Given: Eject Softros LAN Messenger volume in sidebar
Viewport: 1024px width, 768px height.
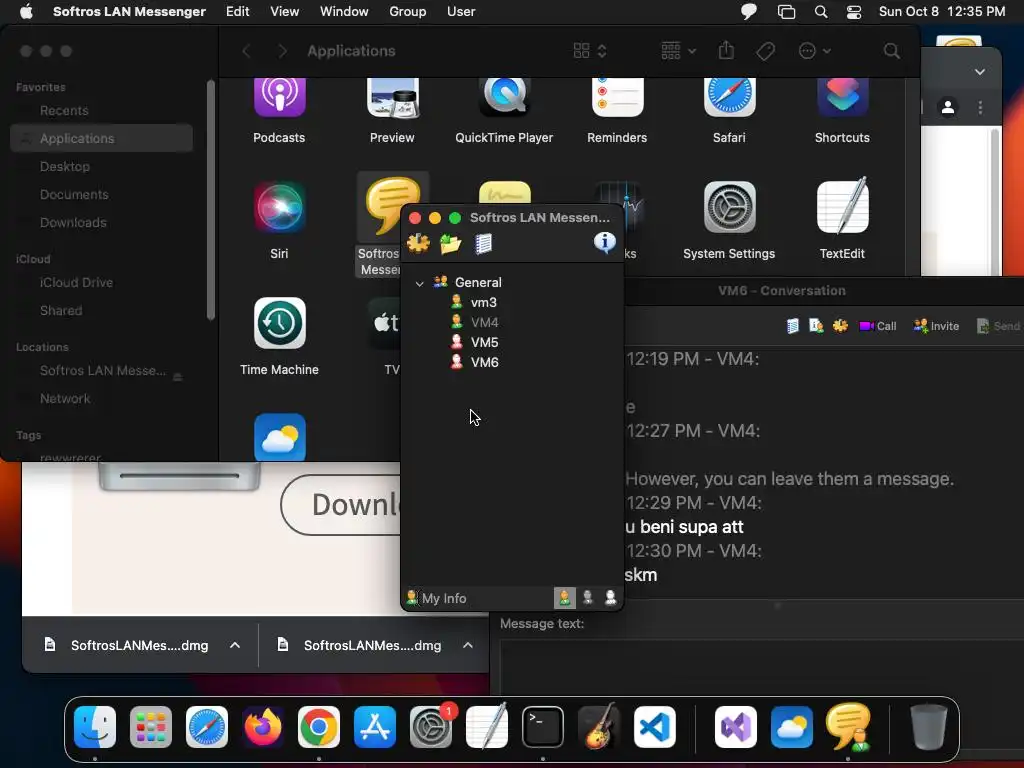Looking at the screenshot, I should [x=178, y=376].
